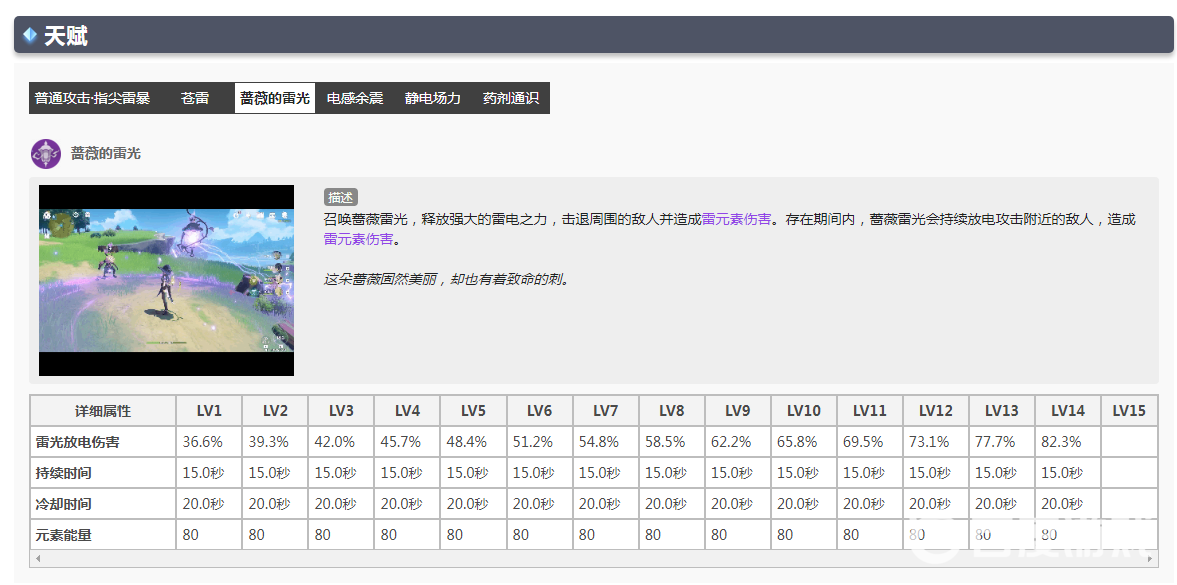Image resolution: width=1177 pixels, height=585 pixels.
Task: Click the LV12 column header
Action: click(x=935, y=411)
